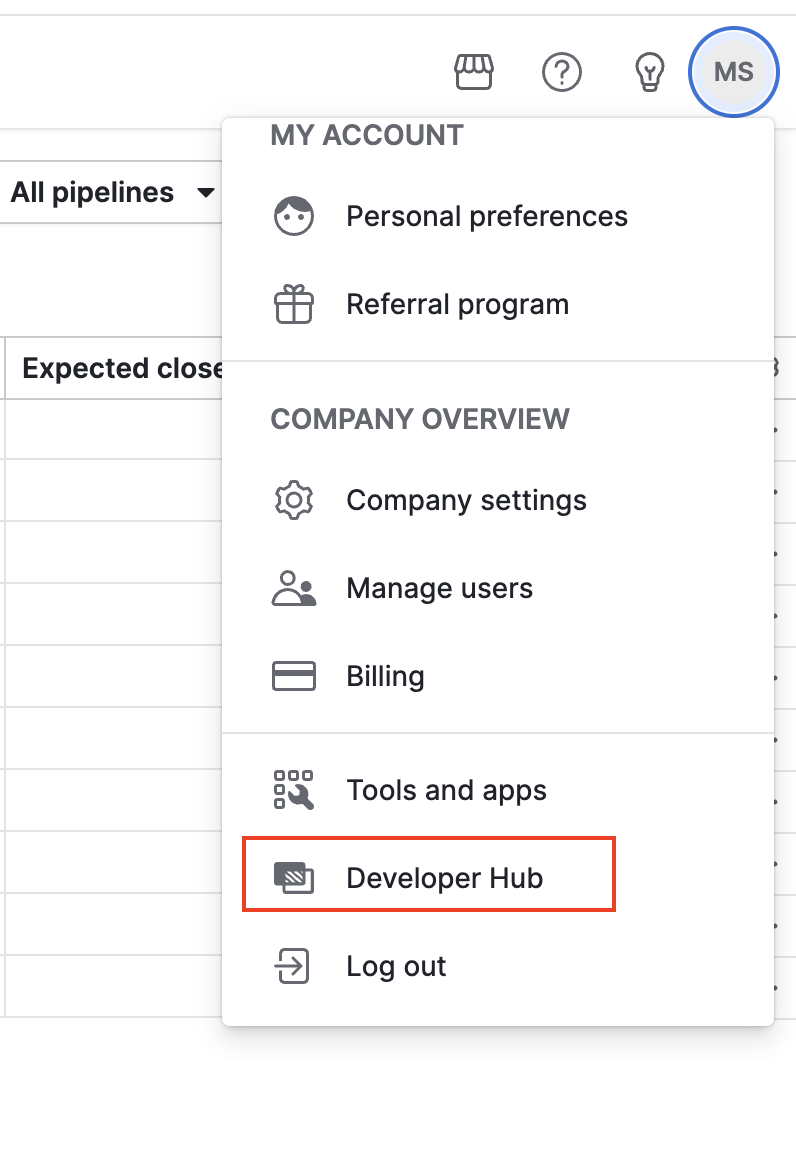796x1166 pixels.
Task: Choose Log out from account menu
Action: 498,966
